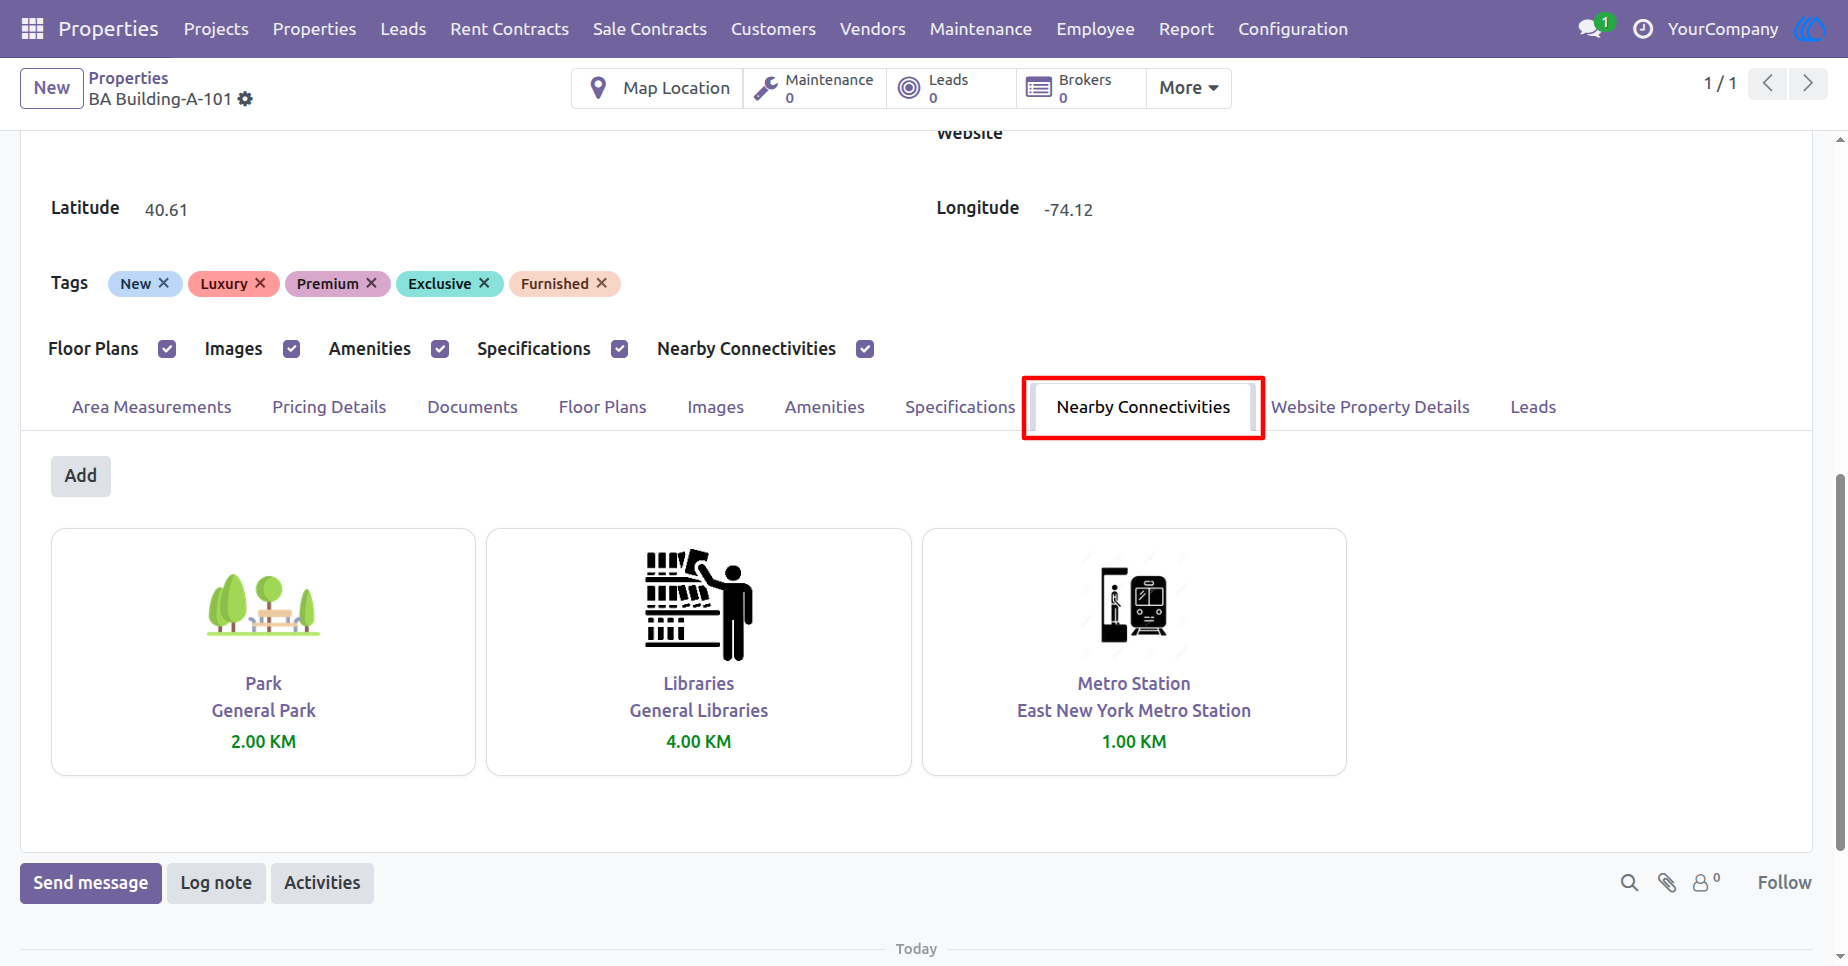Screen dimensions: 1848x966
Task: Uncheck the Floor Plans checkbox
Action: [x=167, y=349]
